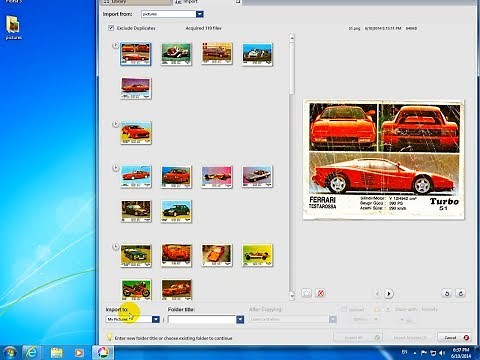
Task: Click the 'Enter new folder title' hint text
Action: pos(173,338)
